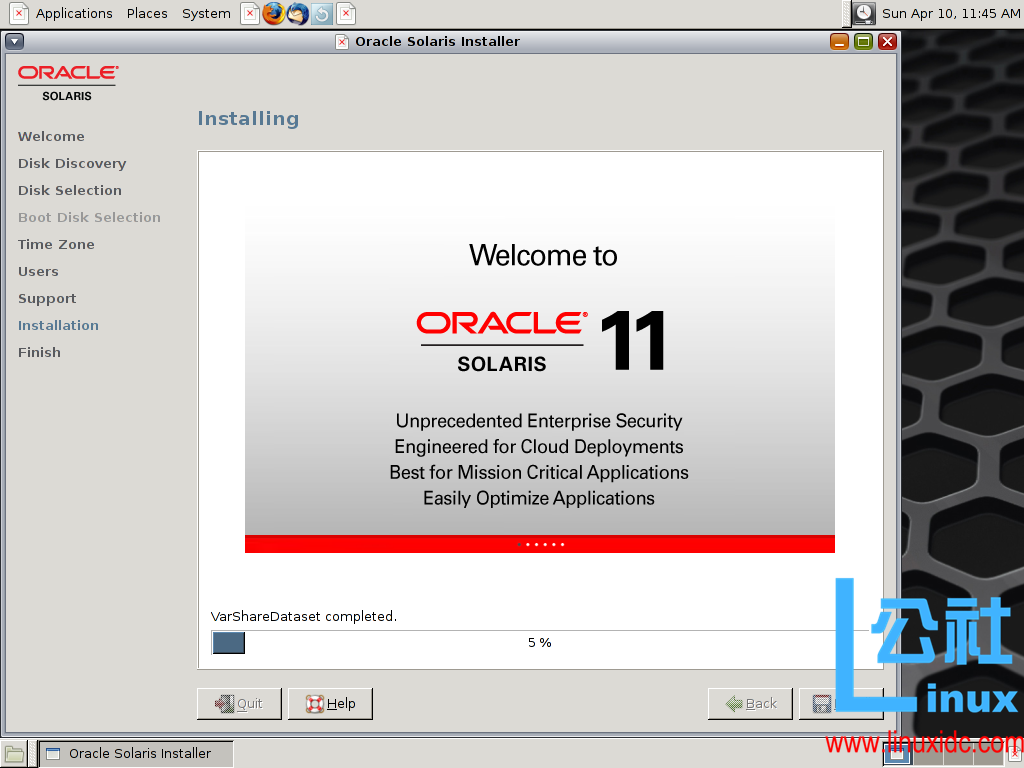Open the Applications menu

click(74, 13)
